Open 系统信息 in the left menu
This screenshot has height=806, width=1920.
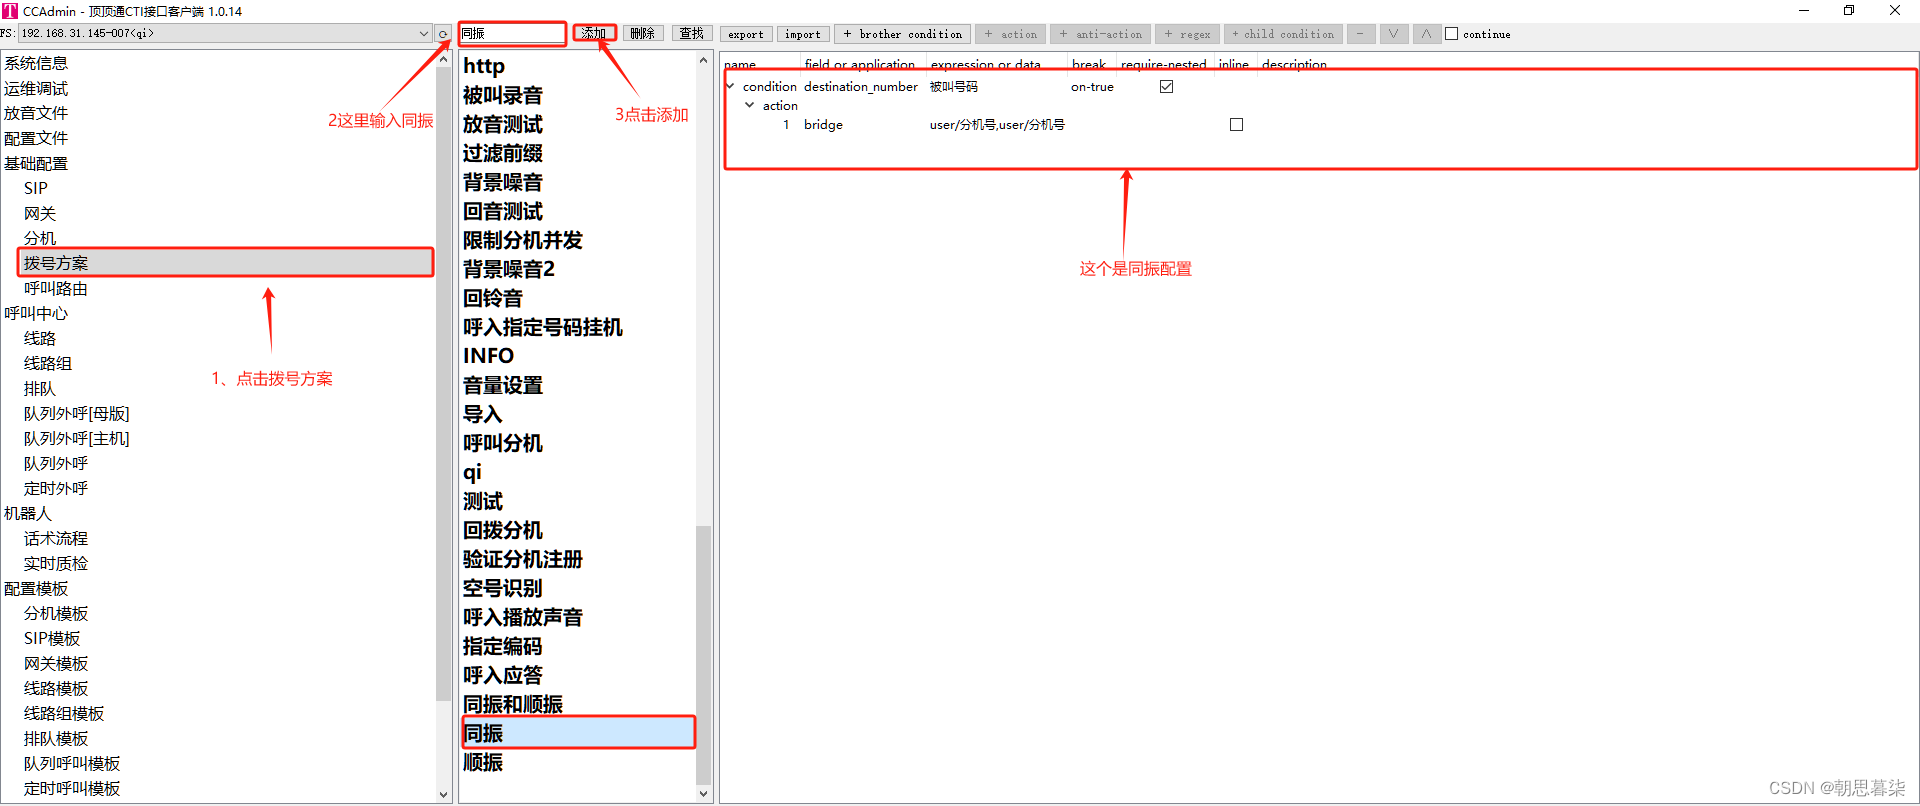(x=36, y=63)
